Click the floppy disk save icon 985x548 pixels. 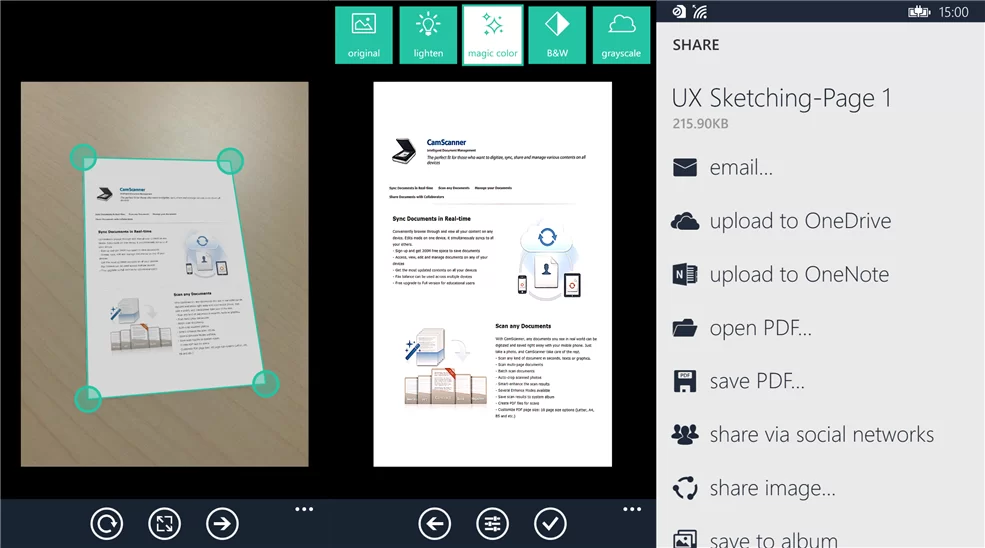tap(685, 381)
